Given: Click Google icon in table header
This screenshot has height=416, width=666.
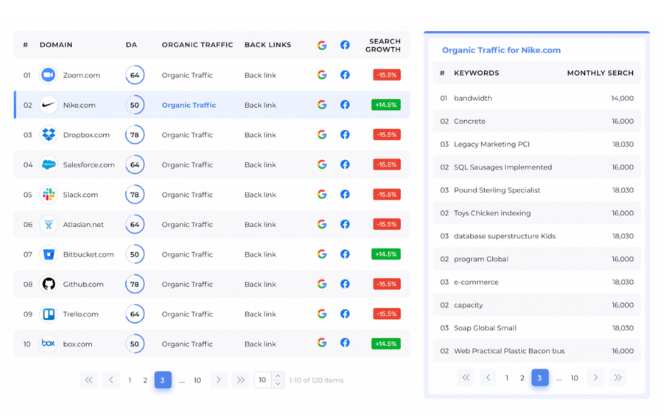Looking at the screenshot, I should [322, 45].
